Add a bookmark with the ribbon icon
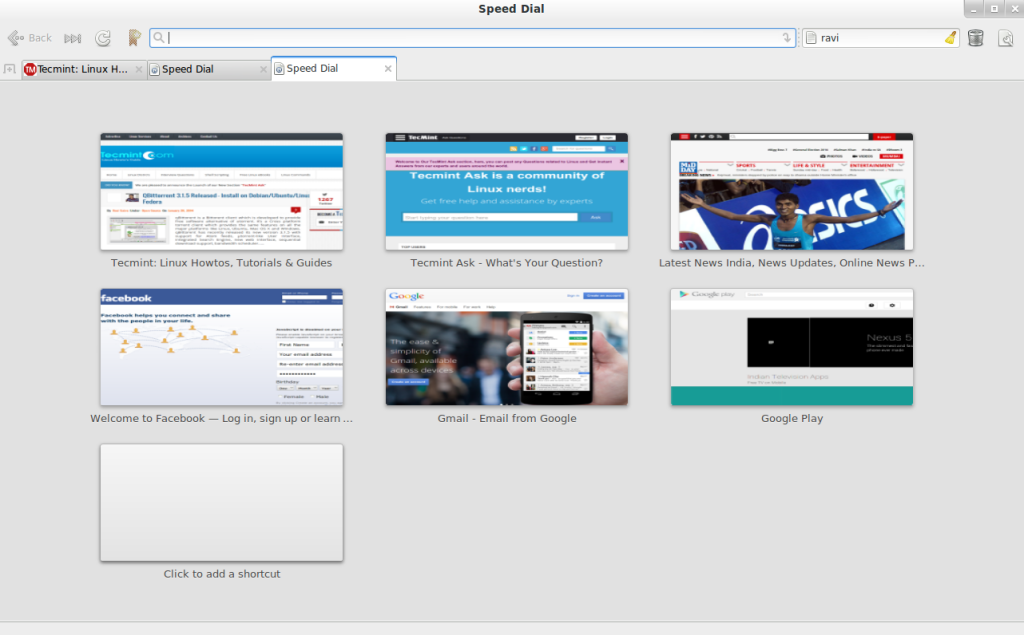Screen dimensions: 1024x635 pos(134,38)
